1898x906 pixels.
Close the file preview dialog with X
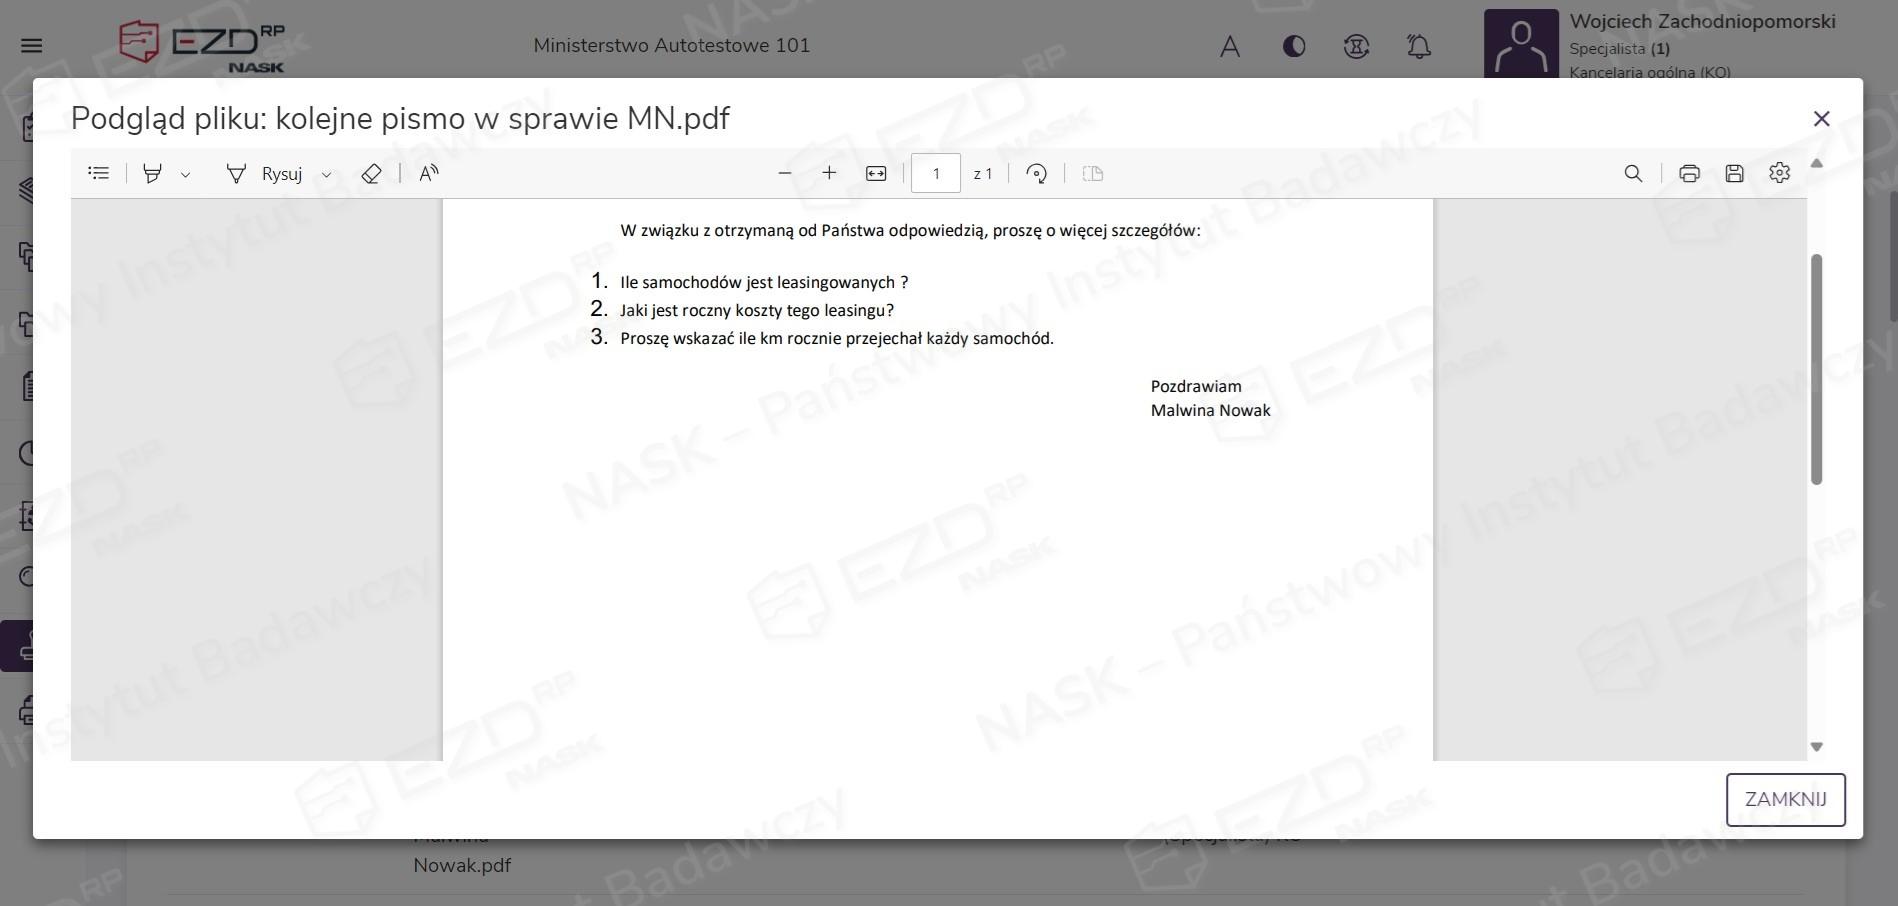click(x=1821, y=119)
